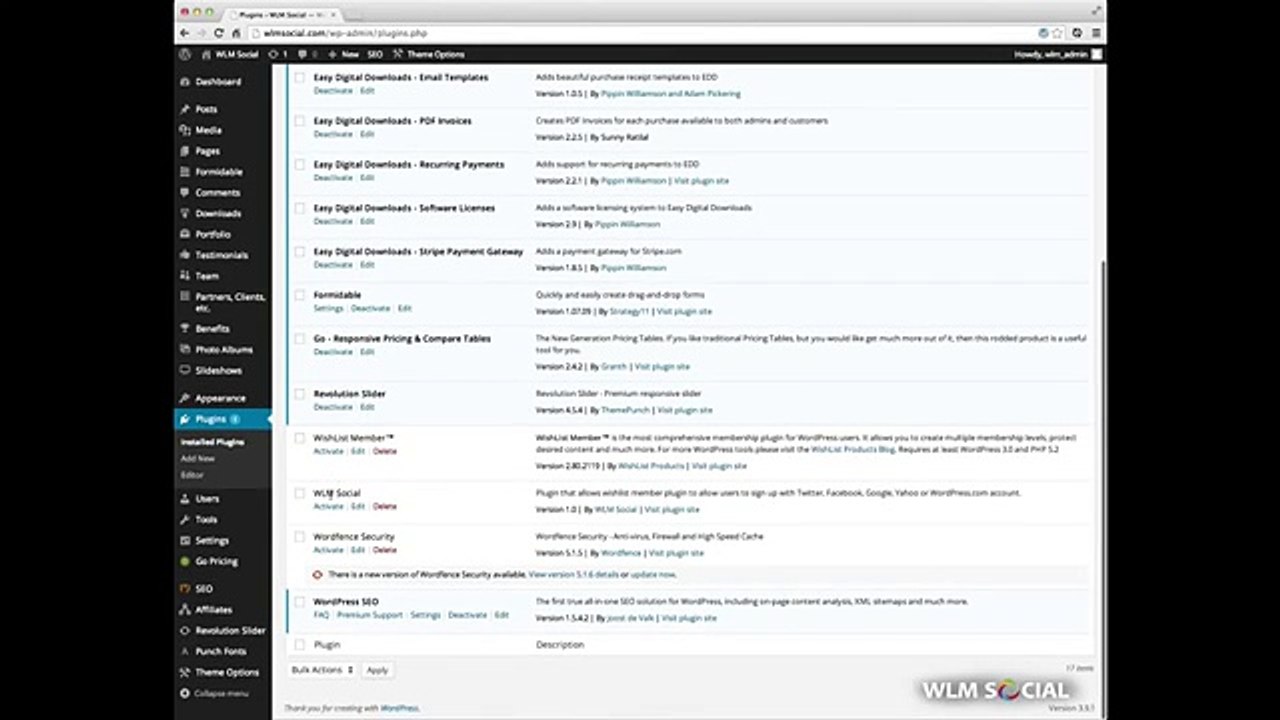
Task: Open the + New menu in admin bar
Action: point(345,54)
